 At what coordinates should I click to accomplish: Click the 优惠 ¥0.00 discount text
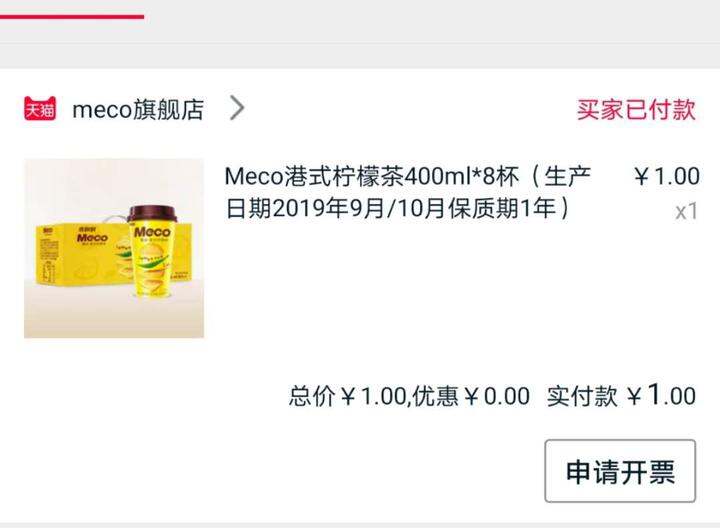[471, 396]
